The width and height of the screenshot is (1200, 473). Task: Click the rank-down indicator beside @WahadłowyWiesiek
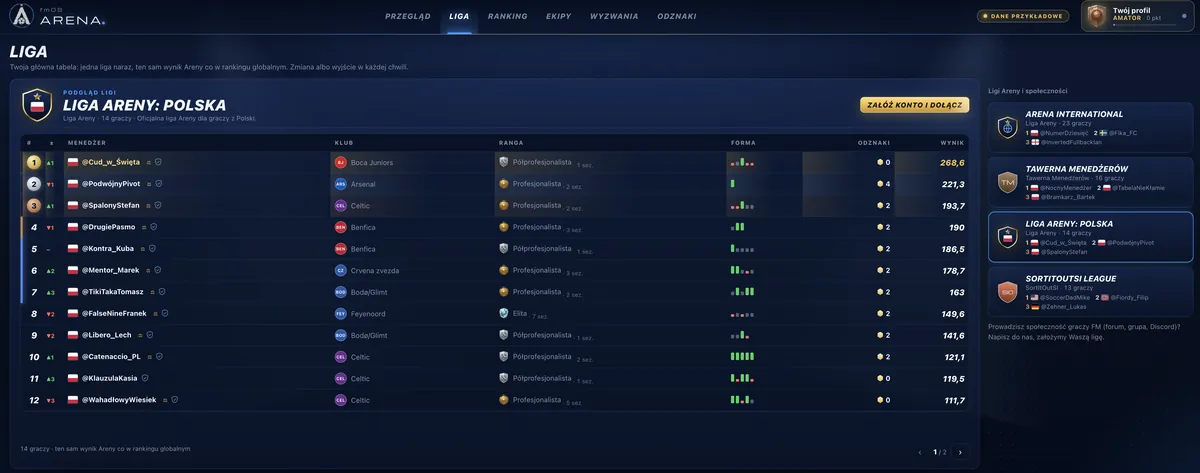51,400
